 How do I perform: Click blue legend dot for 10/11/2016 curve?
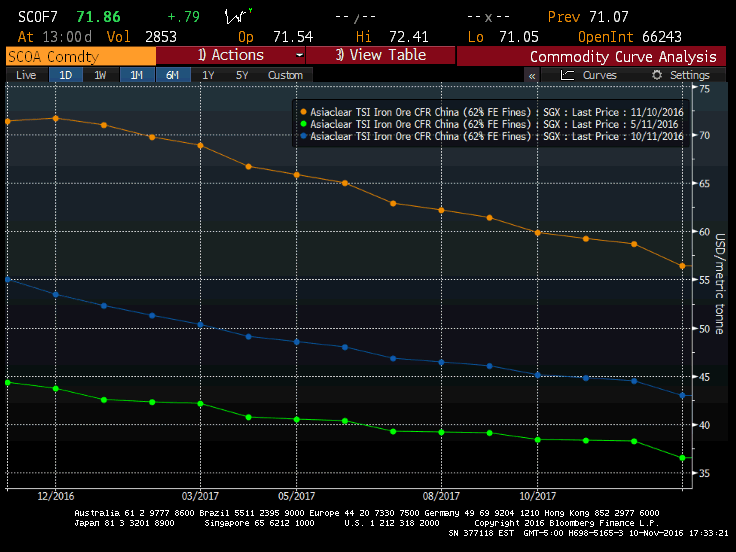tap(303, 135)
